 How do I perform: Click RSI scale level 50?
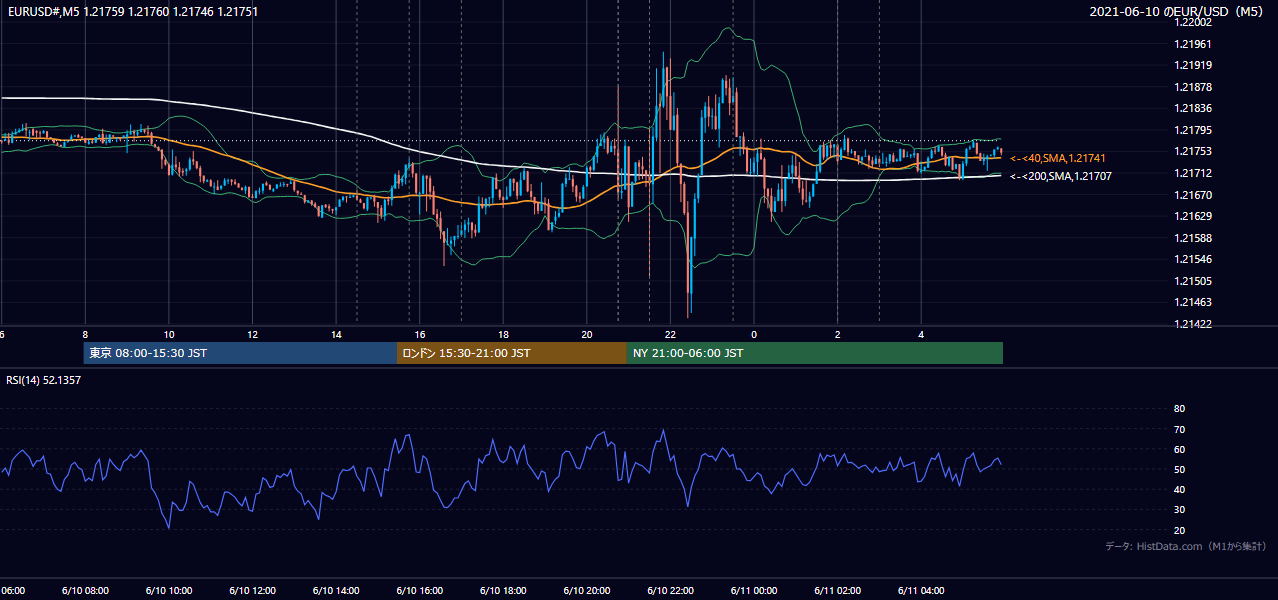click(x=1179, y=469)
